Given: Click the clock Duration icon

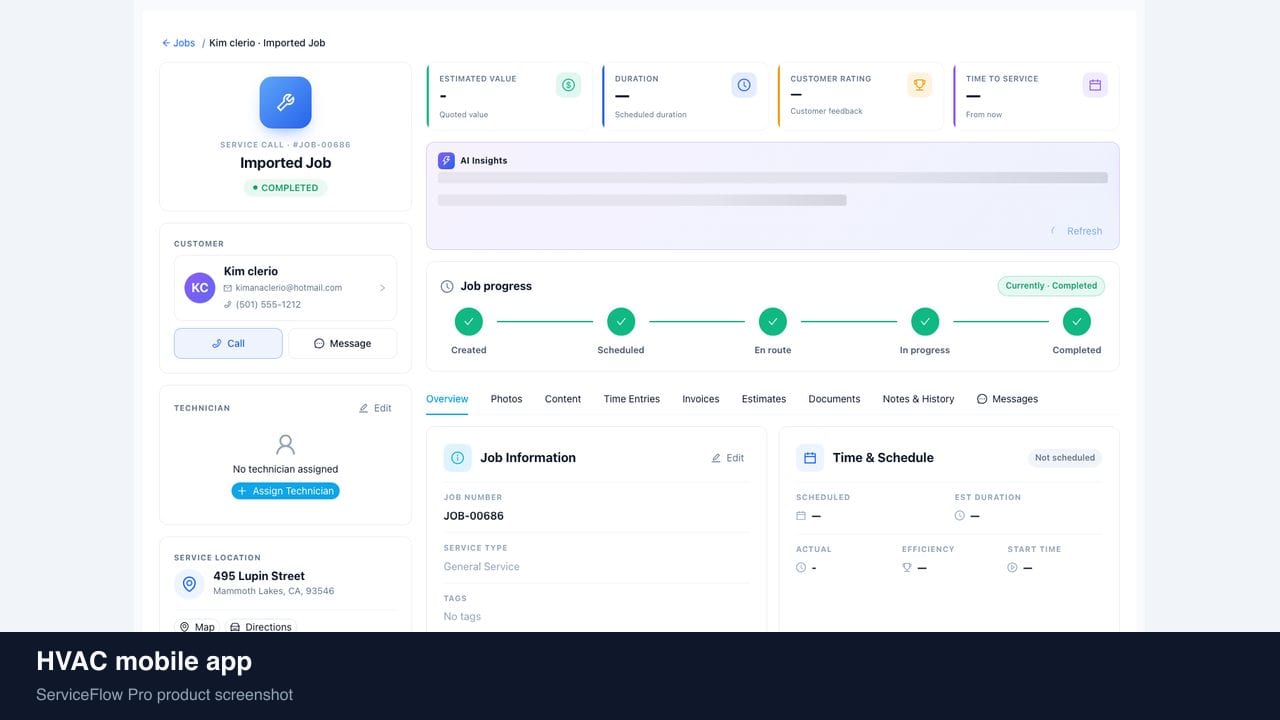Looking at the screenshot, I should pyautogui.click(x=744, y=85).
